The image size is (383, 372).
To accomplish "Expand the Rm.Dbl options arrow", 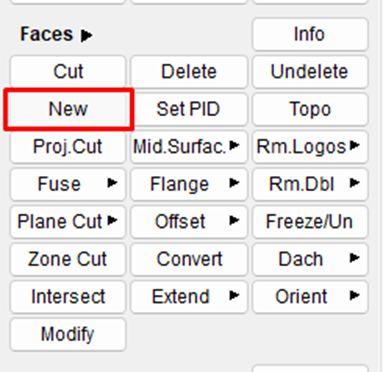I will pos(355,183).
